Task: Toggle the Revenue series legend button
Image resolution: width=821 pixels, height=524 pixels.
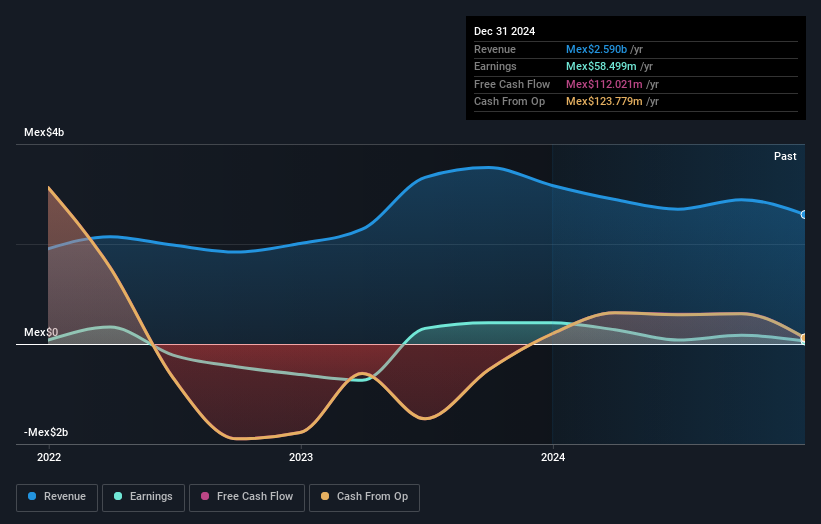Action: pyautogui.click(x=57, y=497)
